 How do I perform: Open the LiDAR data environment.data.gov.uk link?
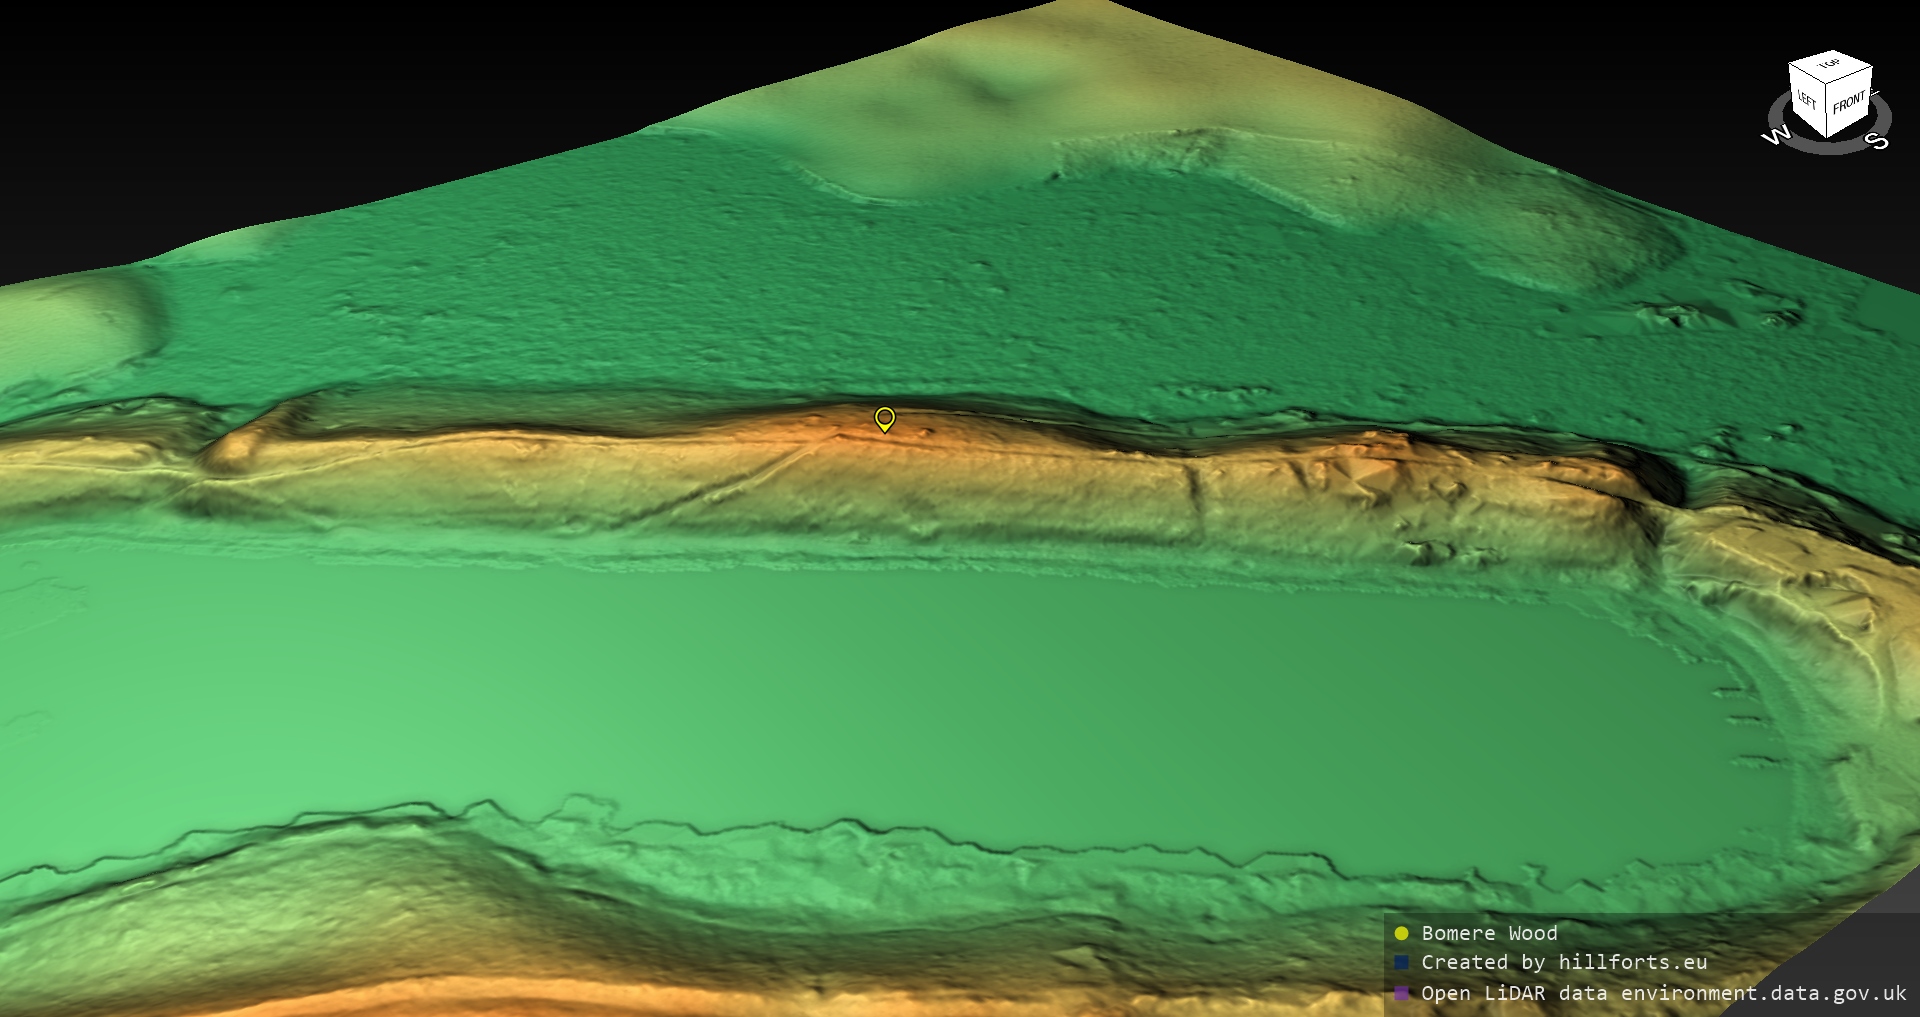click(x=1663, y=993)
